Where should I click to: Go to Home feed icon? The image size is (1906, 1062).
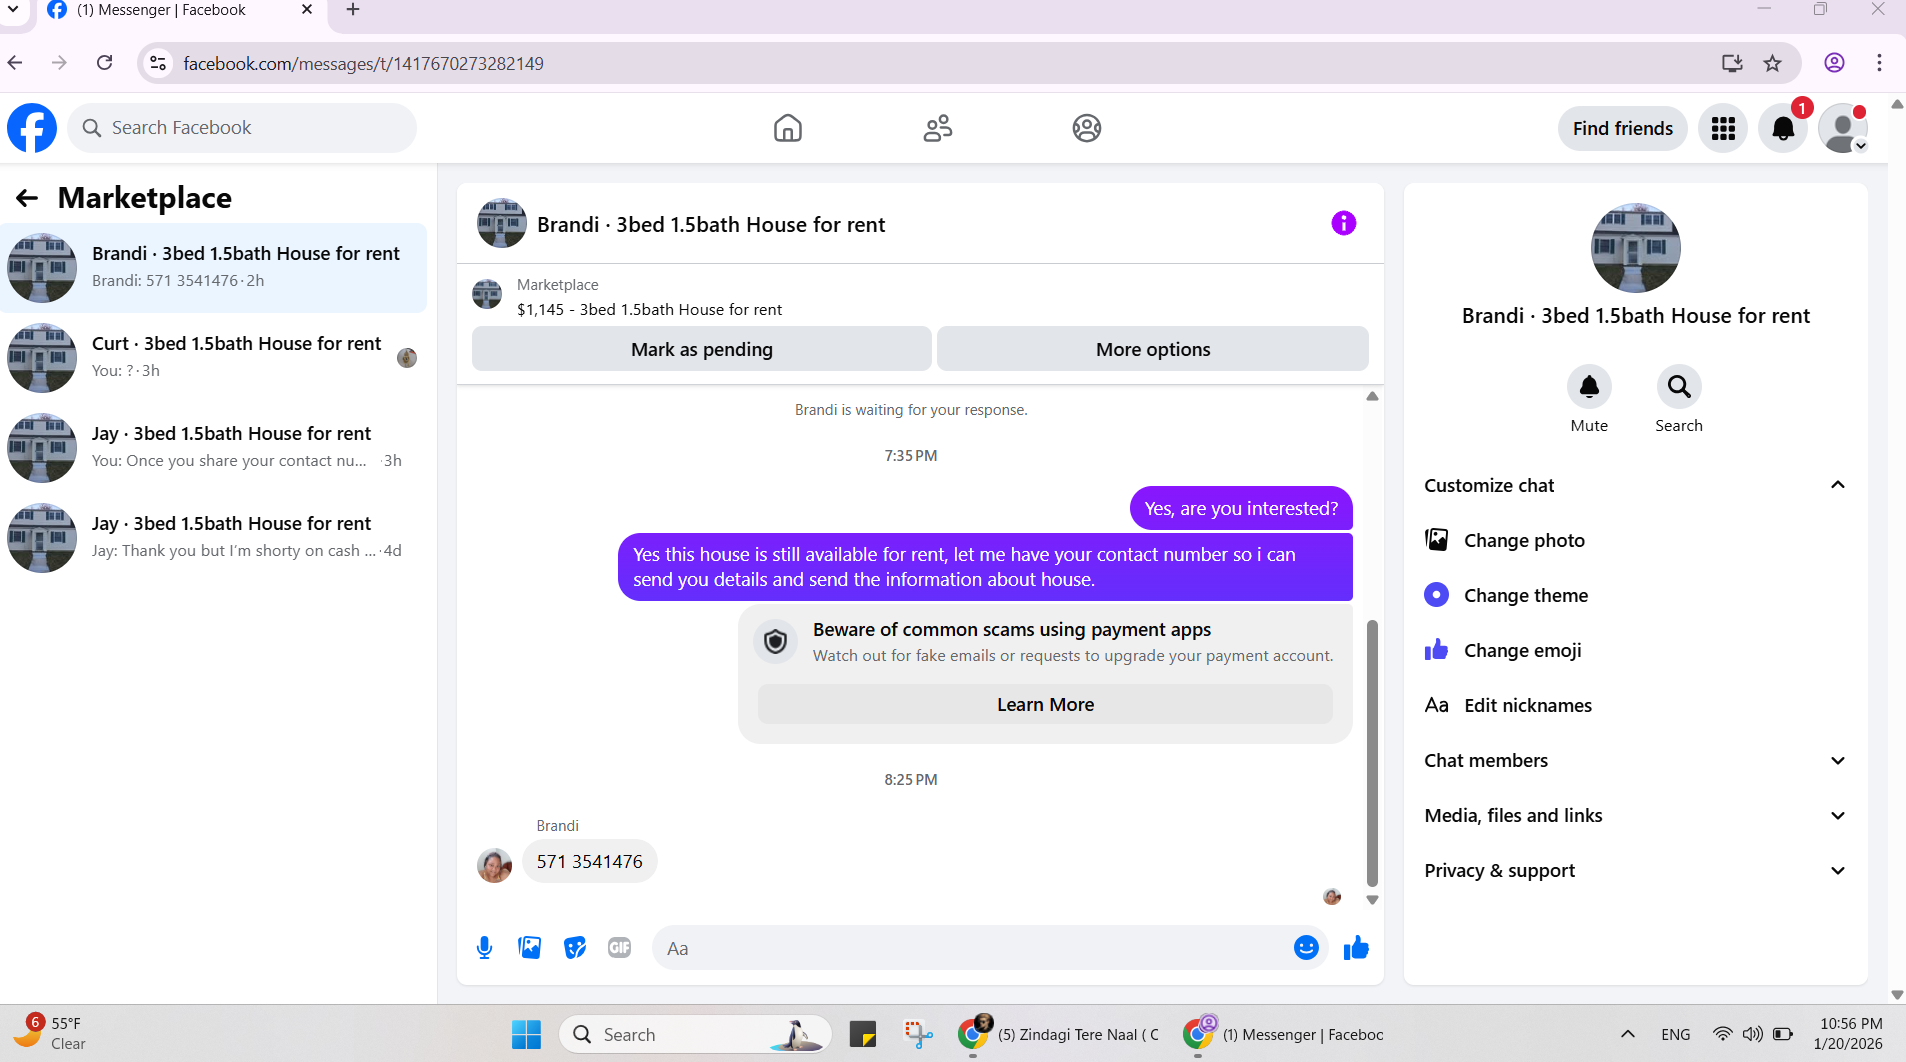tap(788, 128)
